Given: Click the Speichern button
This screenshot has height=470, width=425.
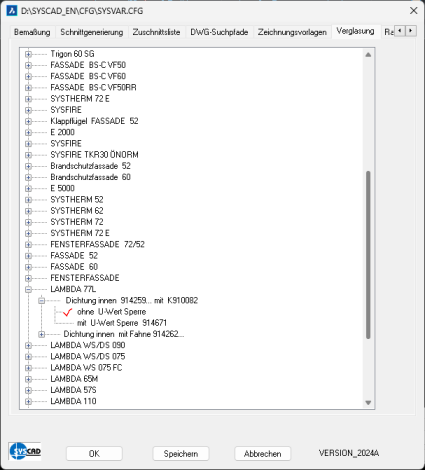Looking at the screenshot, I should 181,454.
